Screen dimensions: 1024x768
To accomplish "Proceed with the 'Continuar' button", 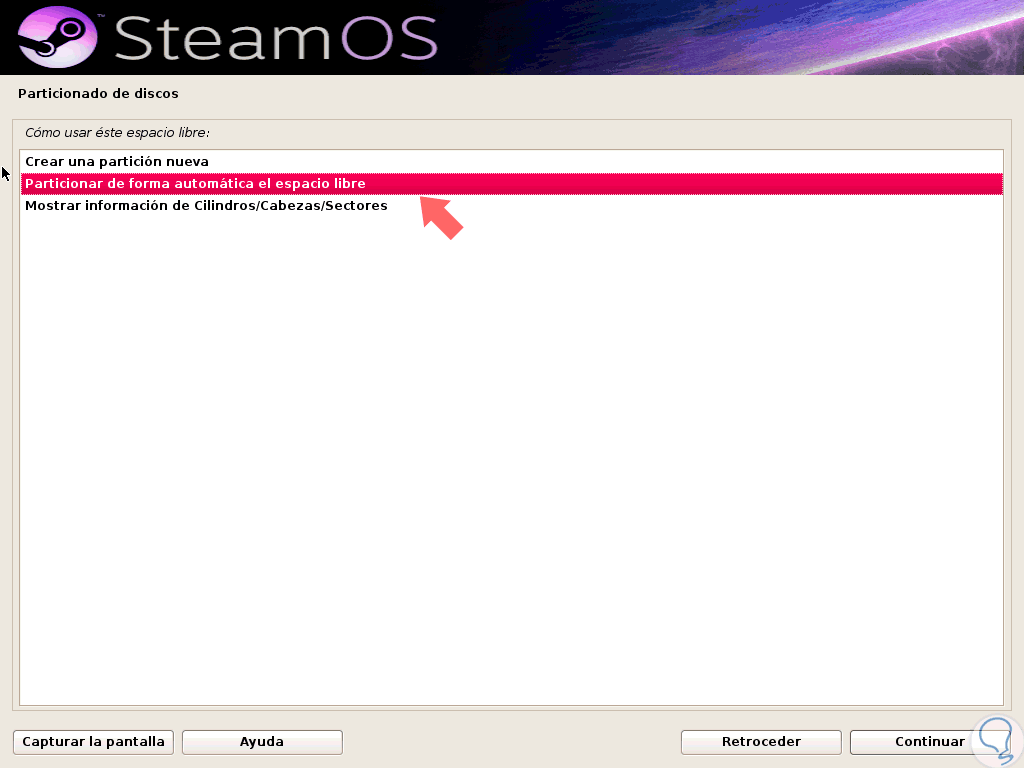I will point(930,742).
